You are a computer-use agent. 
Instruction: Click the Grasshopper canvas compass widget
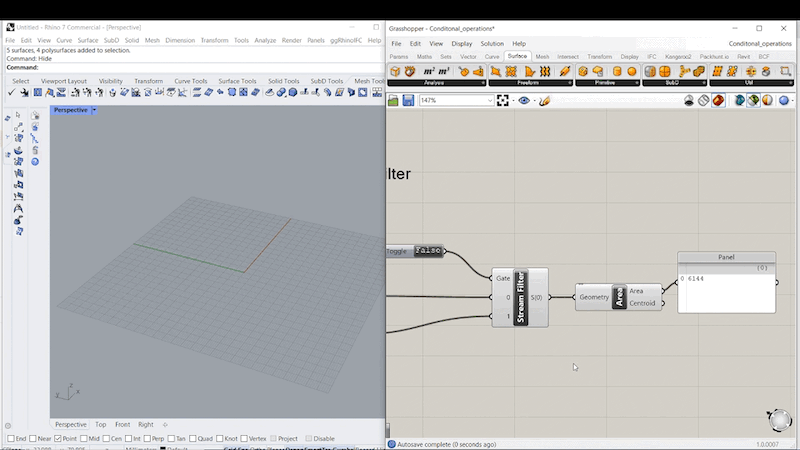click(x=780, y=419)
